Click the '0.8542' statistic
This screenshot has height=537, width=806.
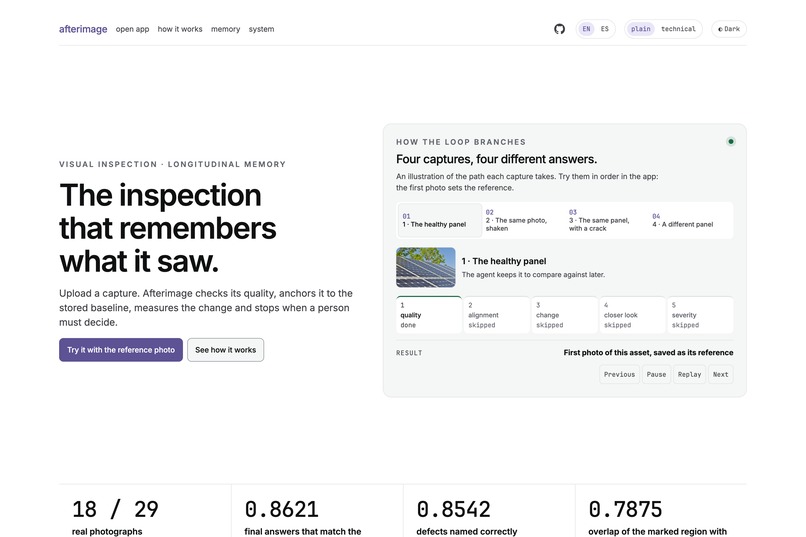click(x=453, y=510)
